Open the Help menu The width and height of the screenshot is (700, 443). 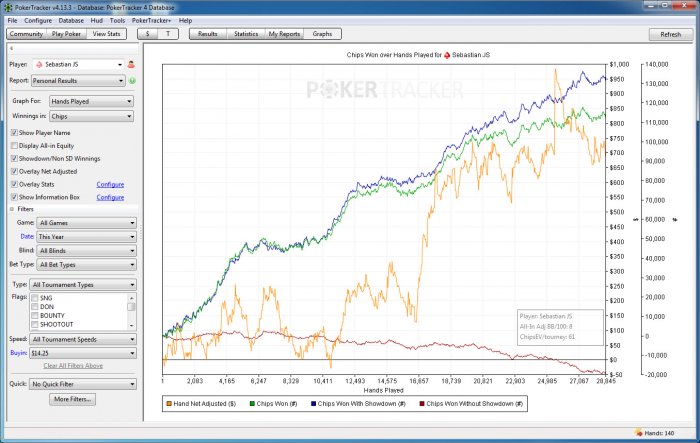tap(185, 21)
